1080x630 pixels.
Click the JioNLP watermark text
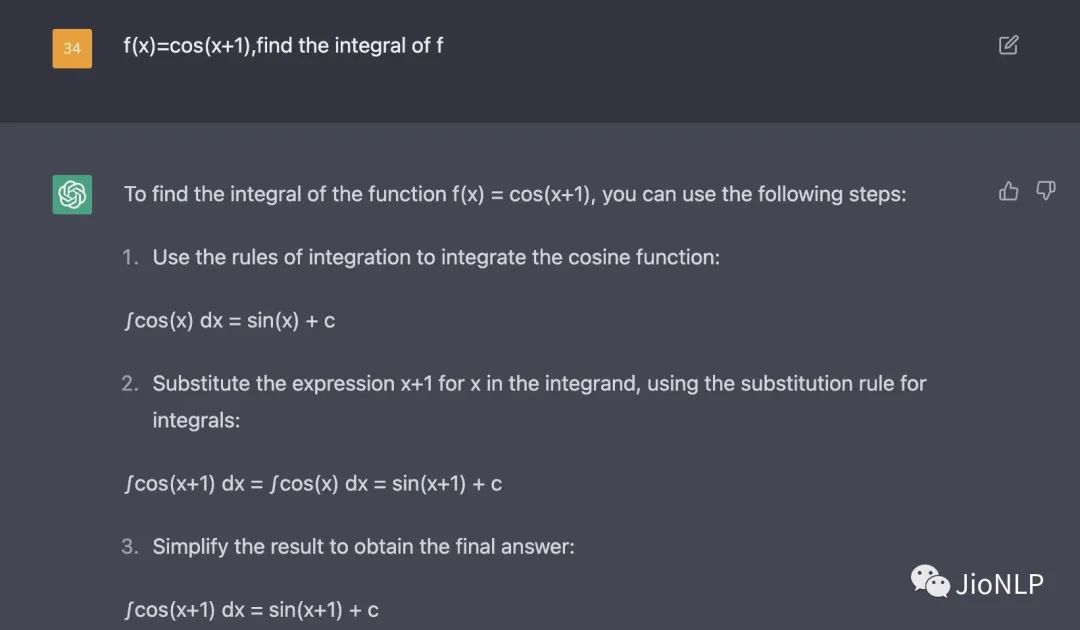(x=999, y=583)
